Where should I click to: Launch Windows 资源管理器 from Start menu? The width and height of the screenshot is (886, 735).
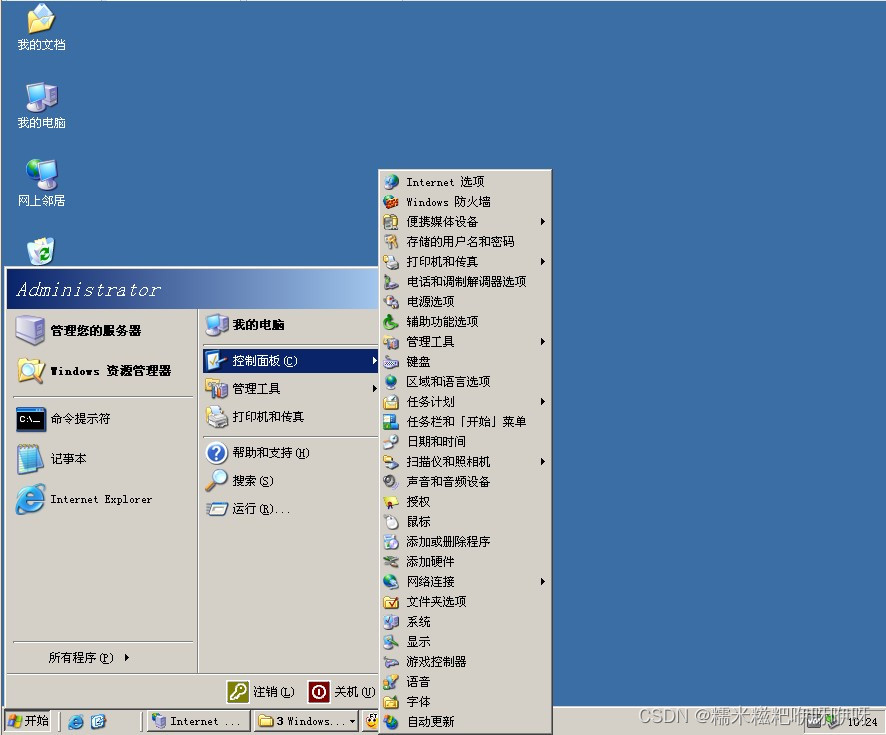point(103,371)
